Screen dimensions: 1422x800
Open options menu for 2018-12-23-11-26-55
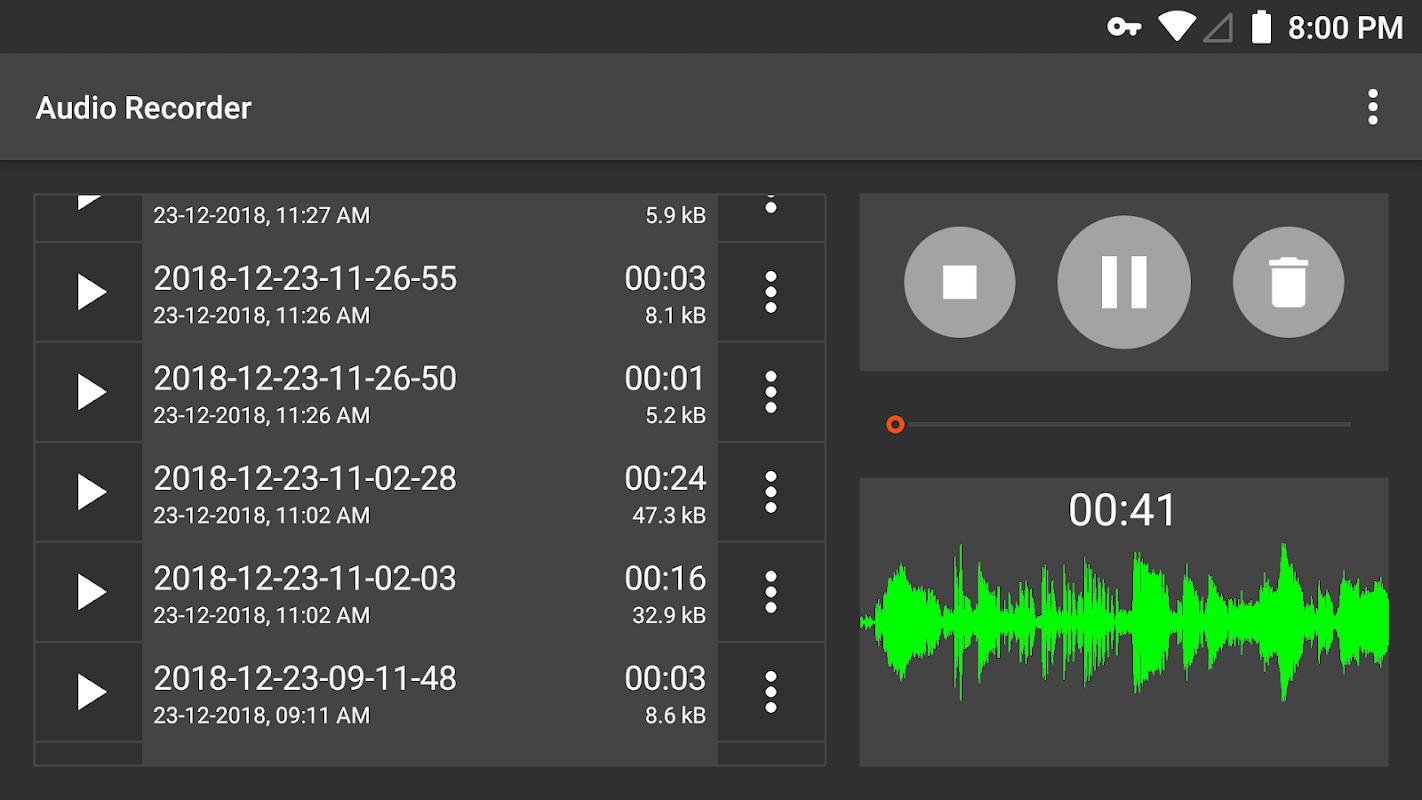point(771,292)
